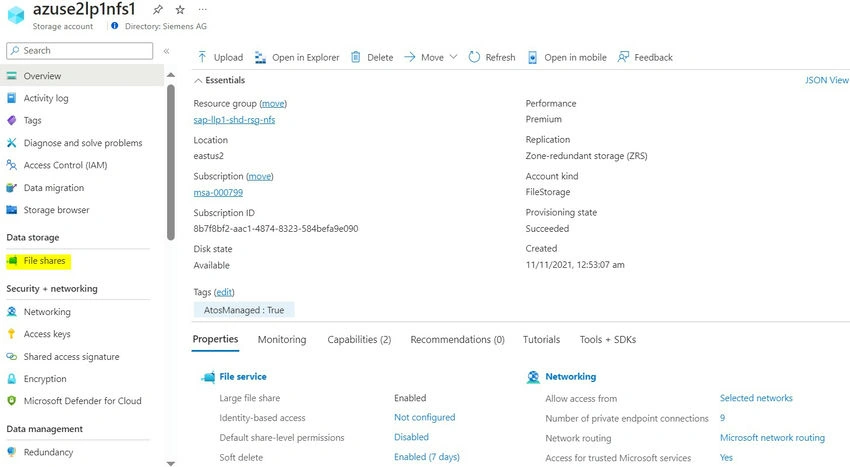850x467 pixels.
Task: Collapse the Essentials section
Action: (x=198, y=80)
